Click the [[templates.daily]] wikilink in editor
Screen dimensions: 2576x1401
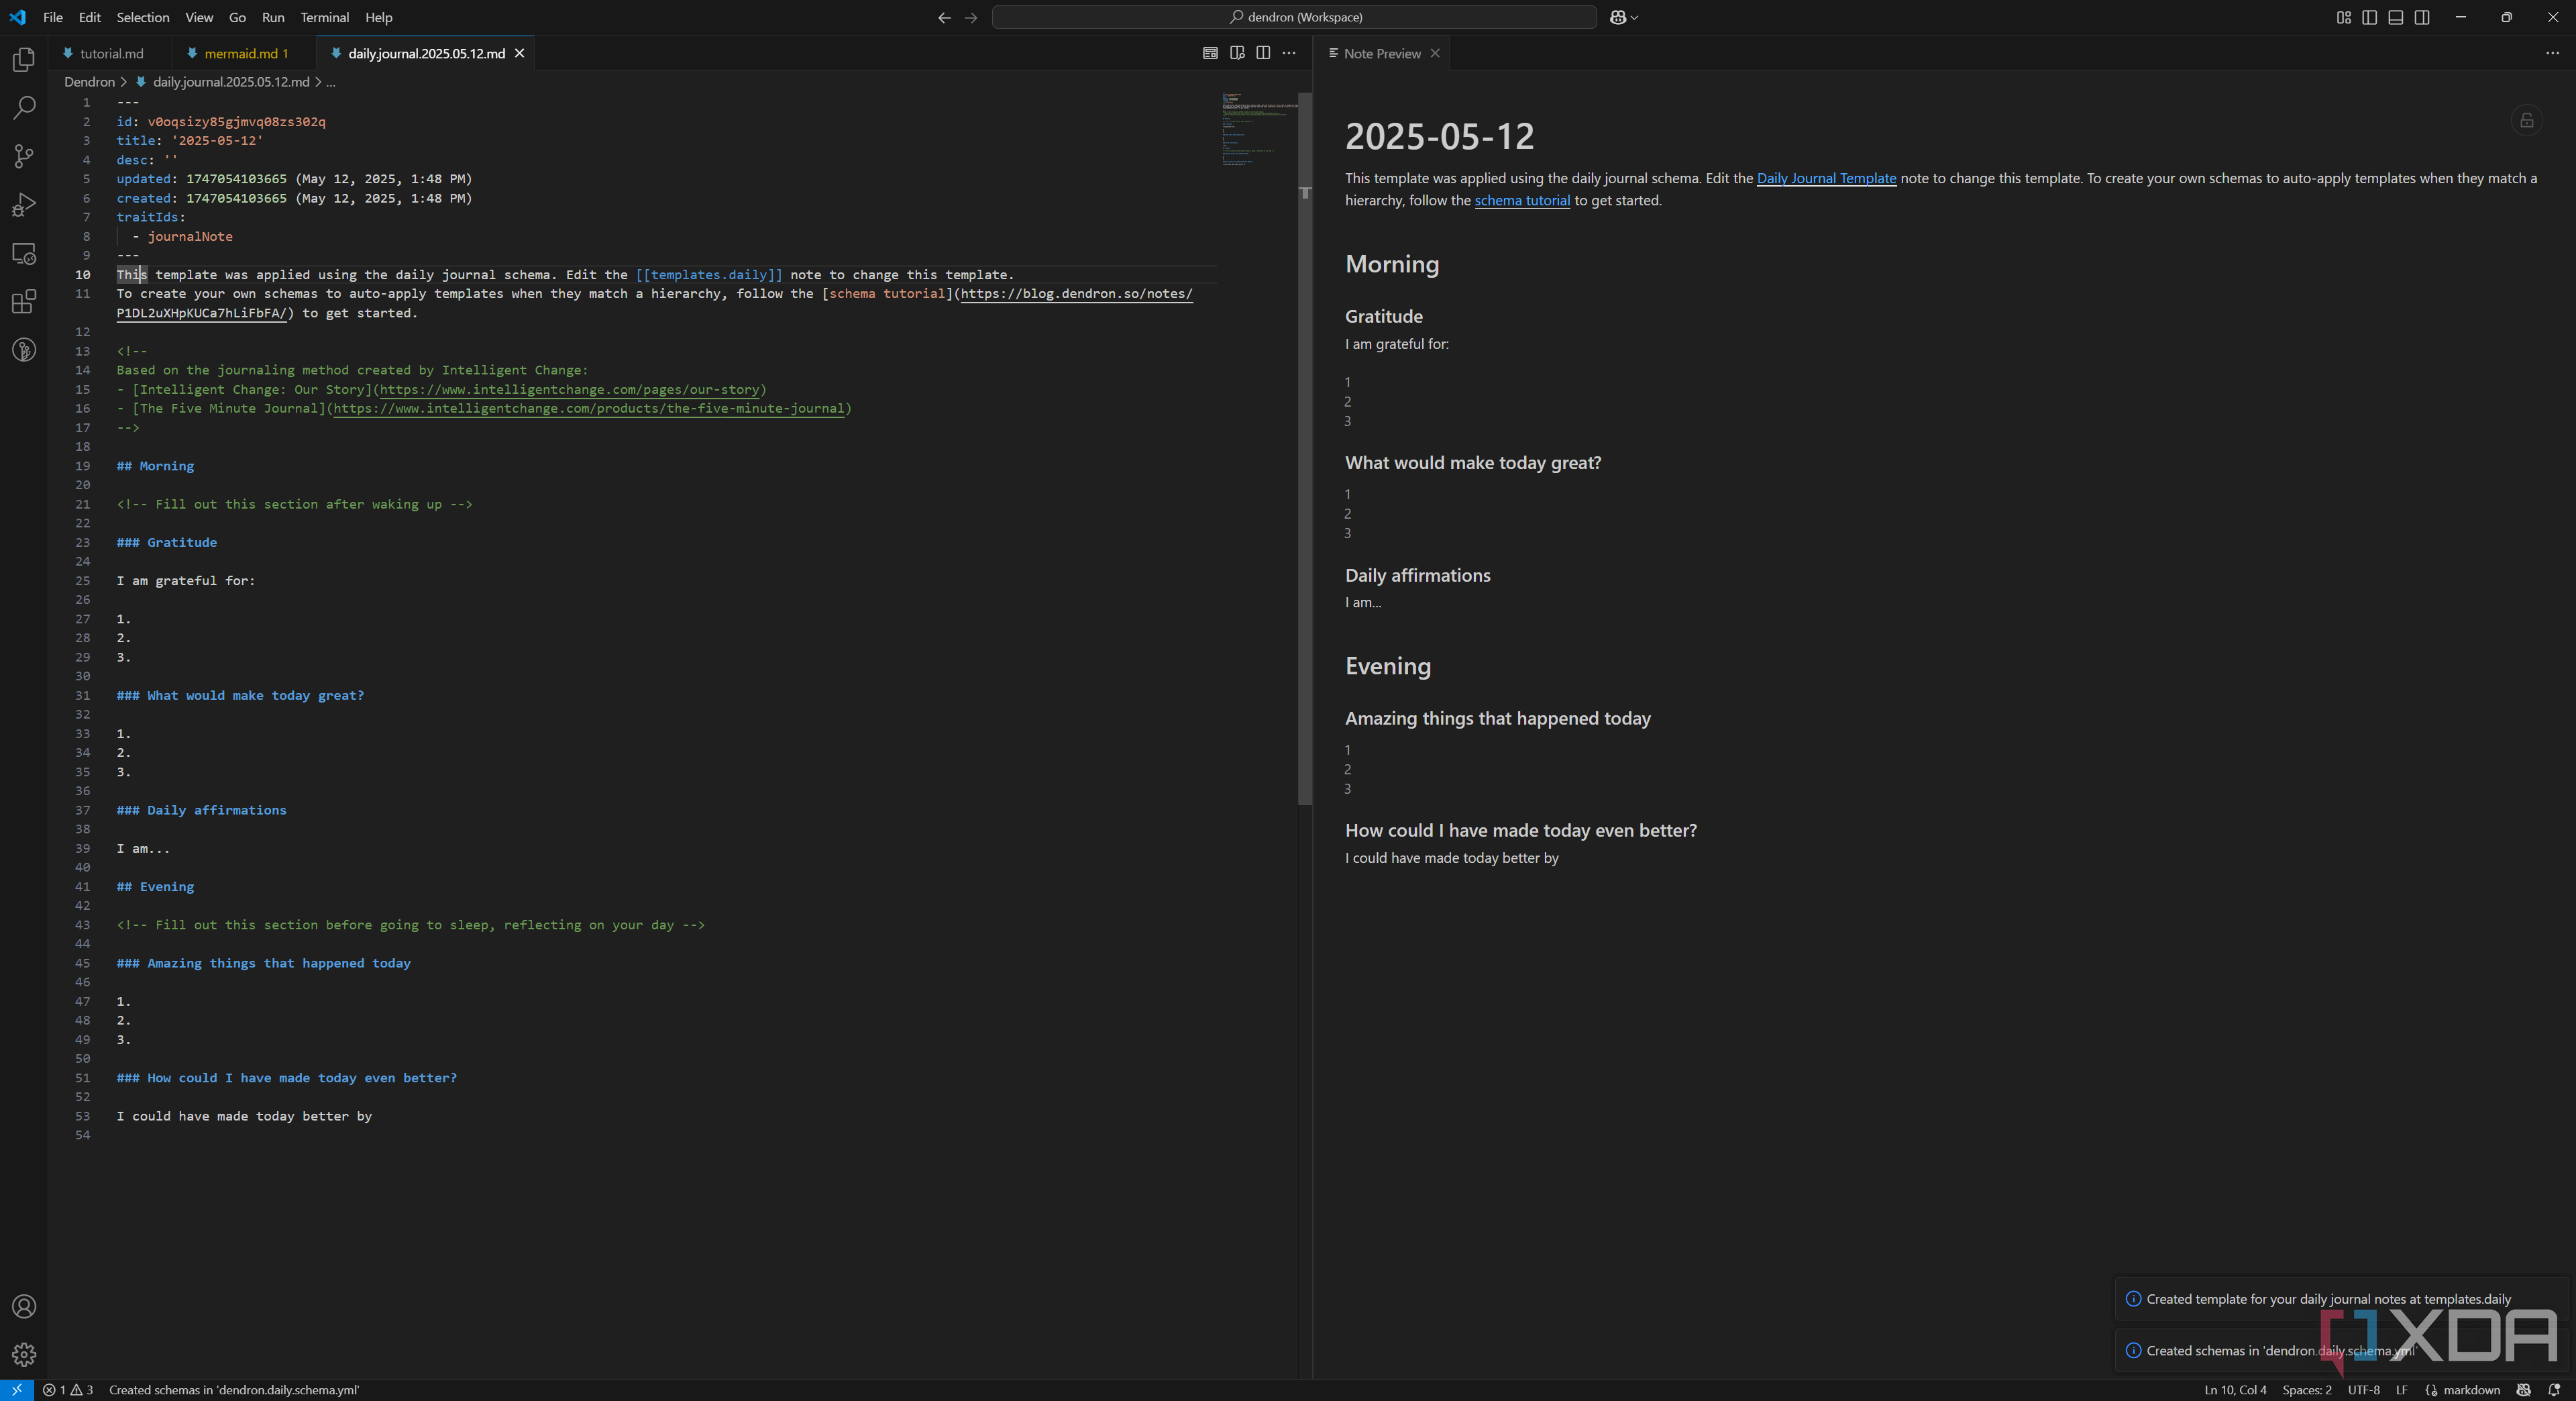tap(709, 274)
